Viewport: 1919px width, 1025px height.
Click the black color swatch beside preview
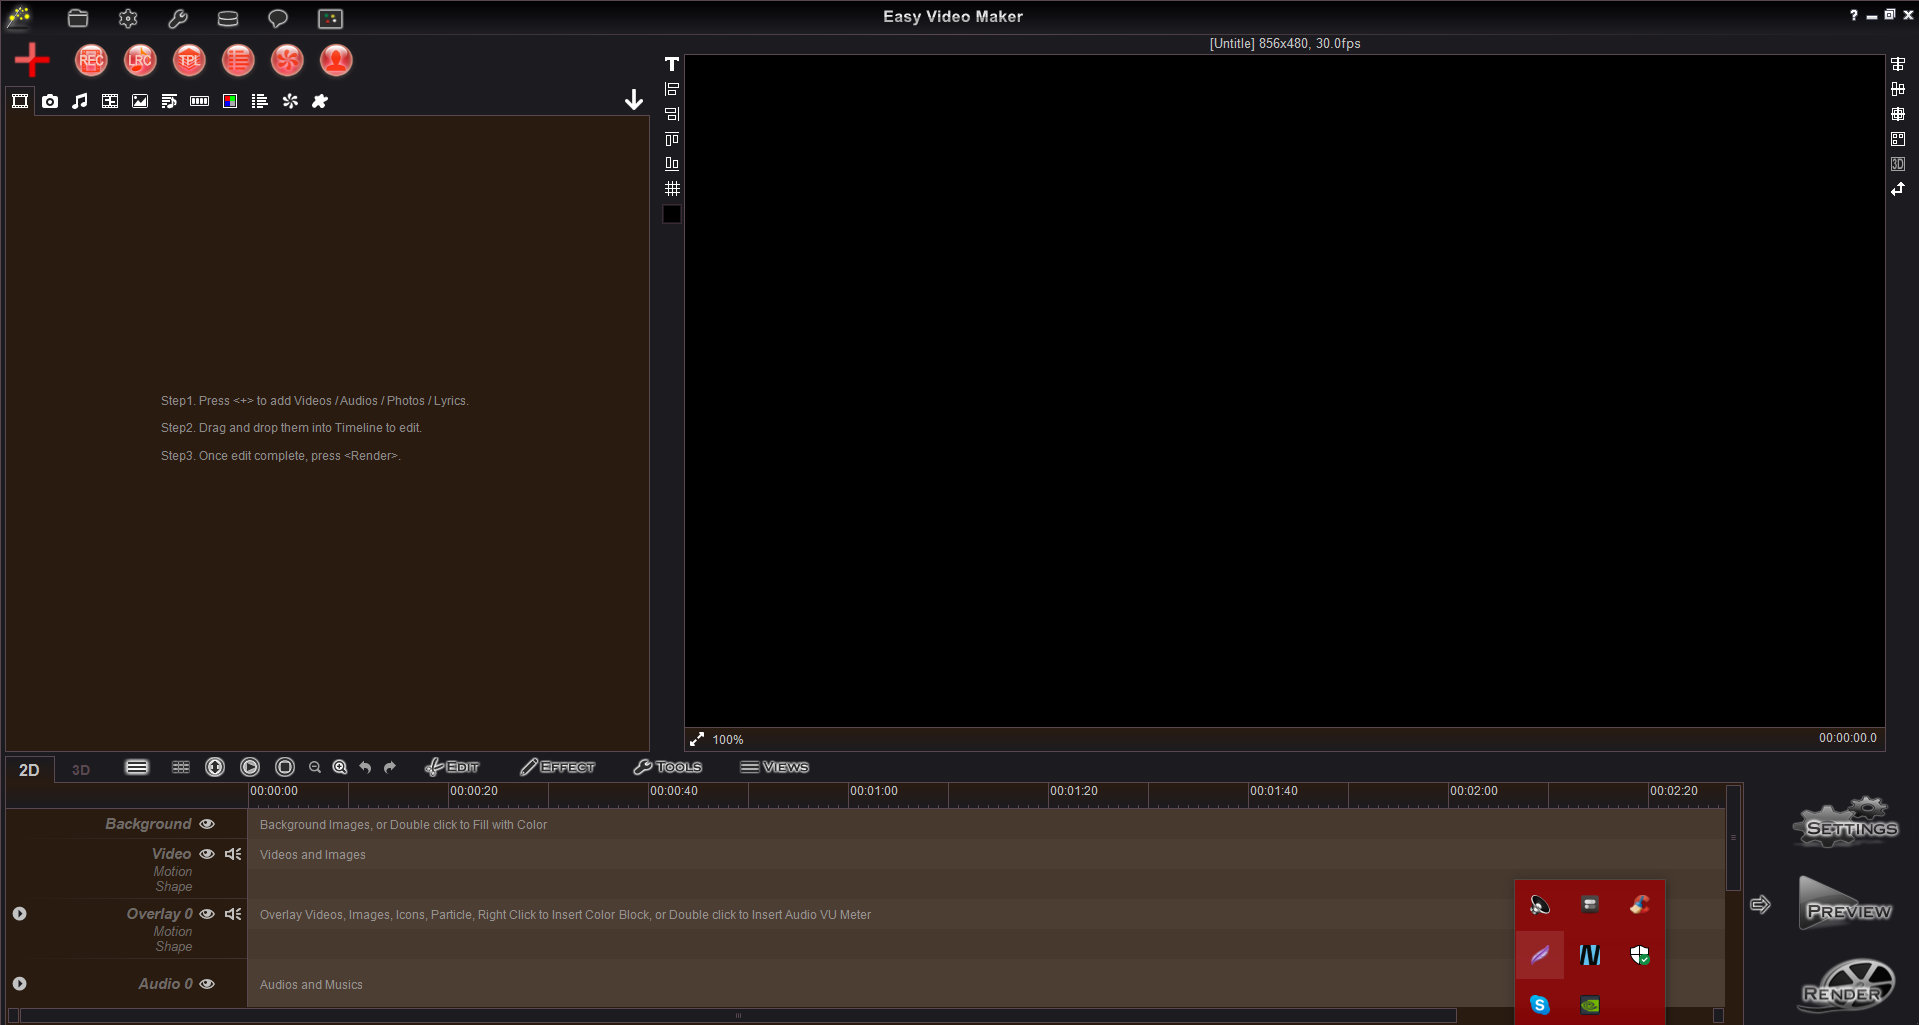[x=672, y=214]
